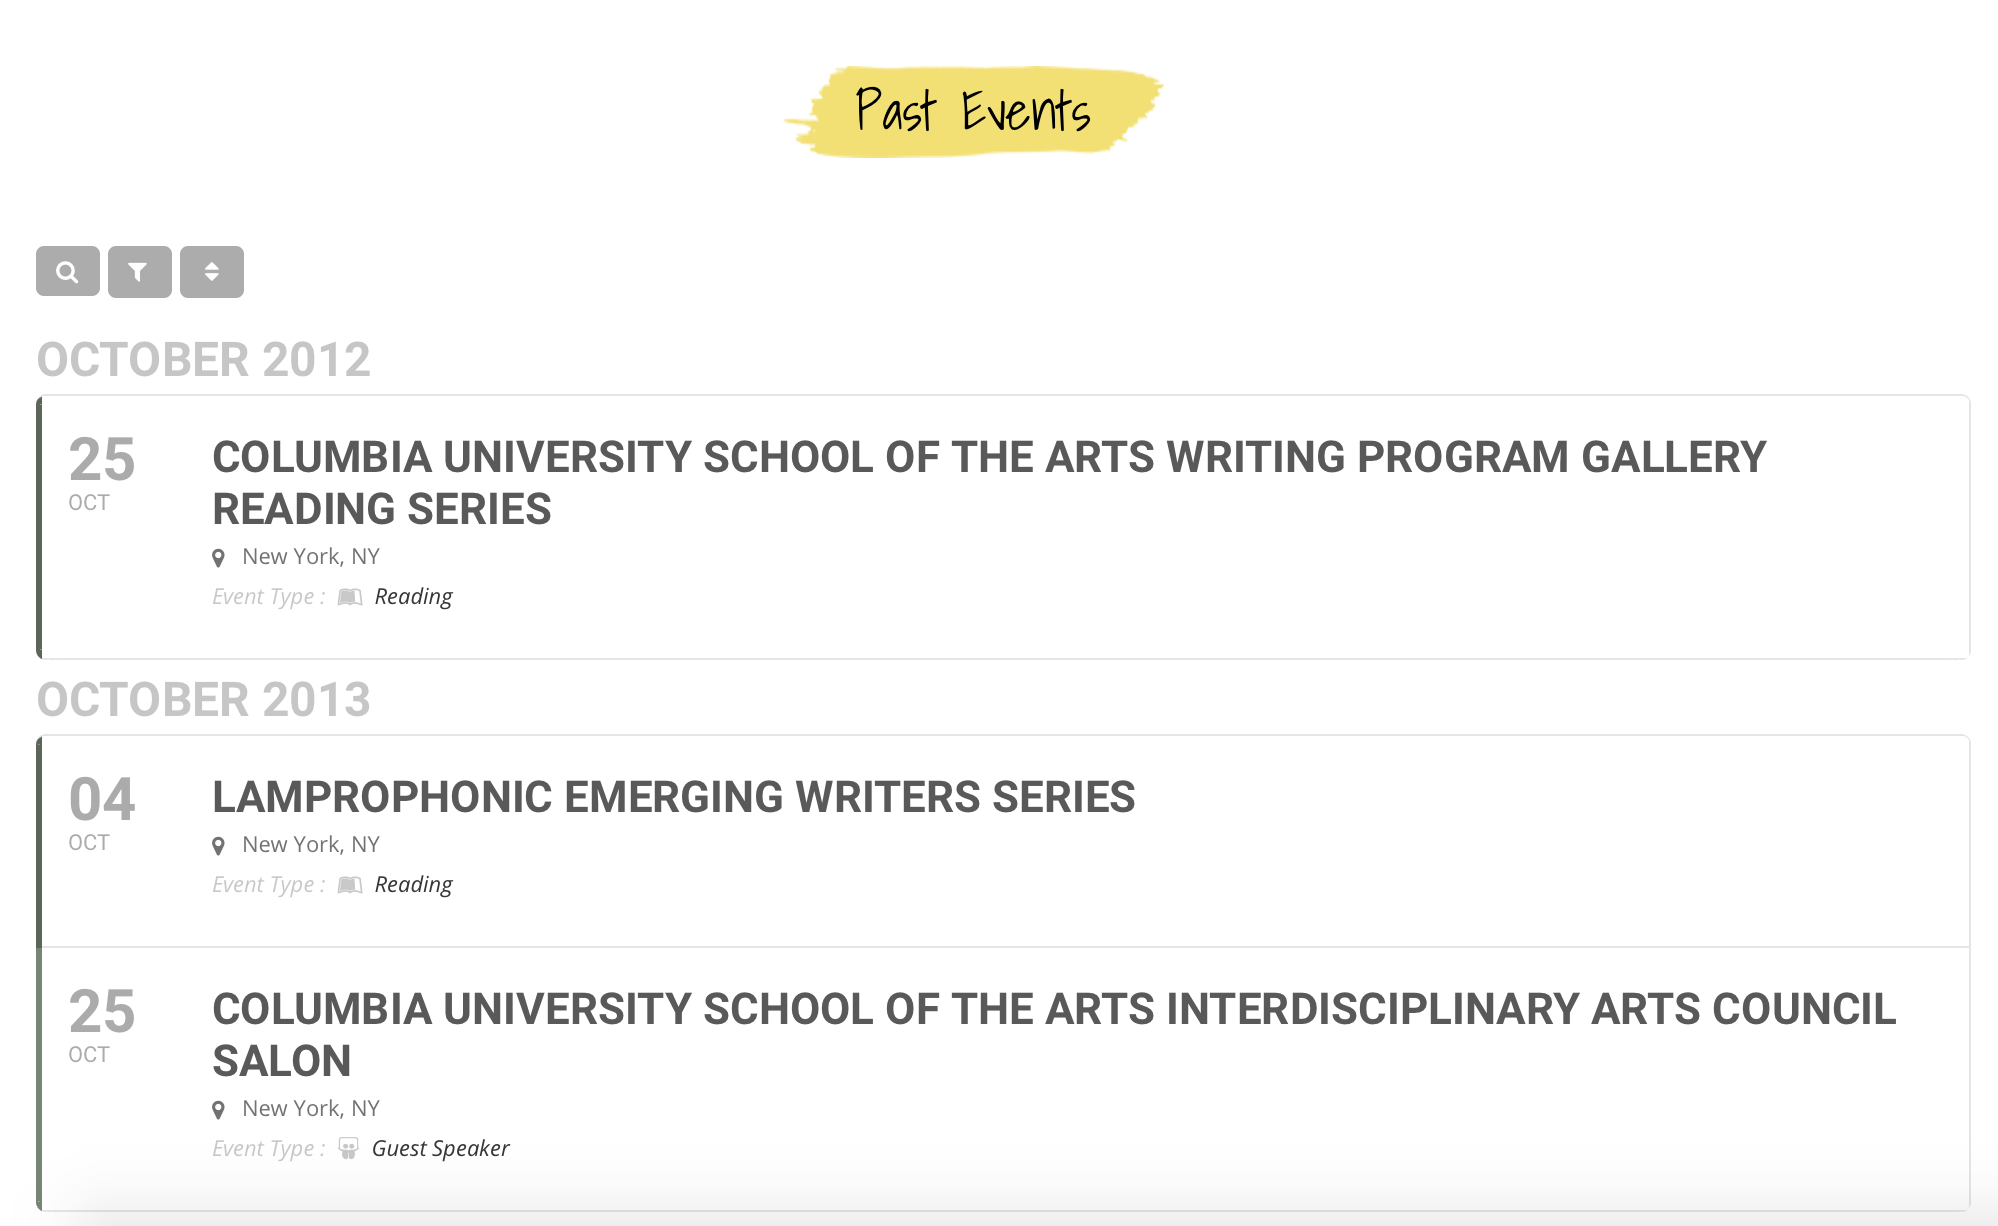Click the October 2013 month header

click(203, 700)
